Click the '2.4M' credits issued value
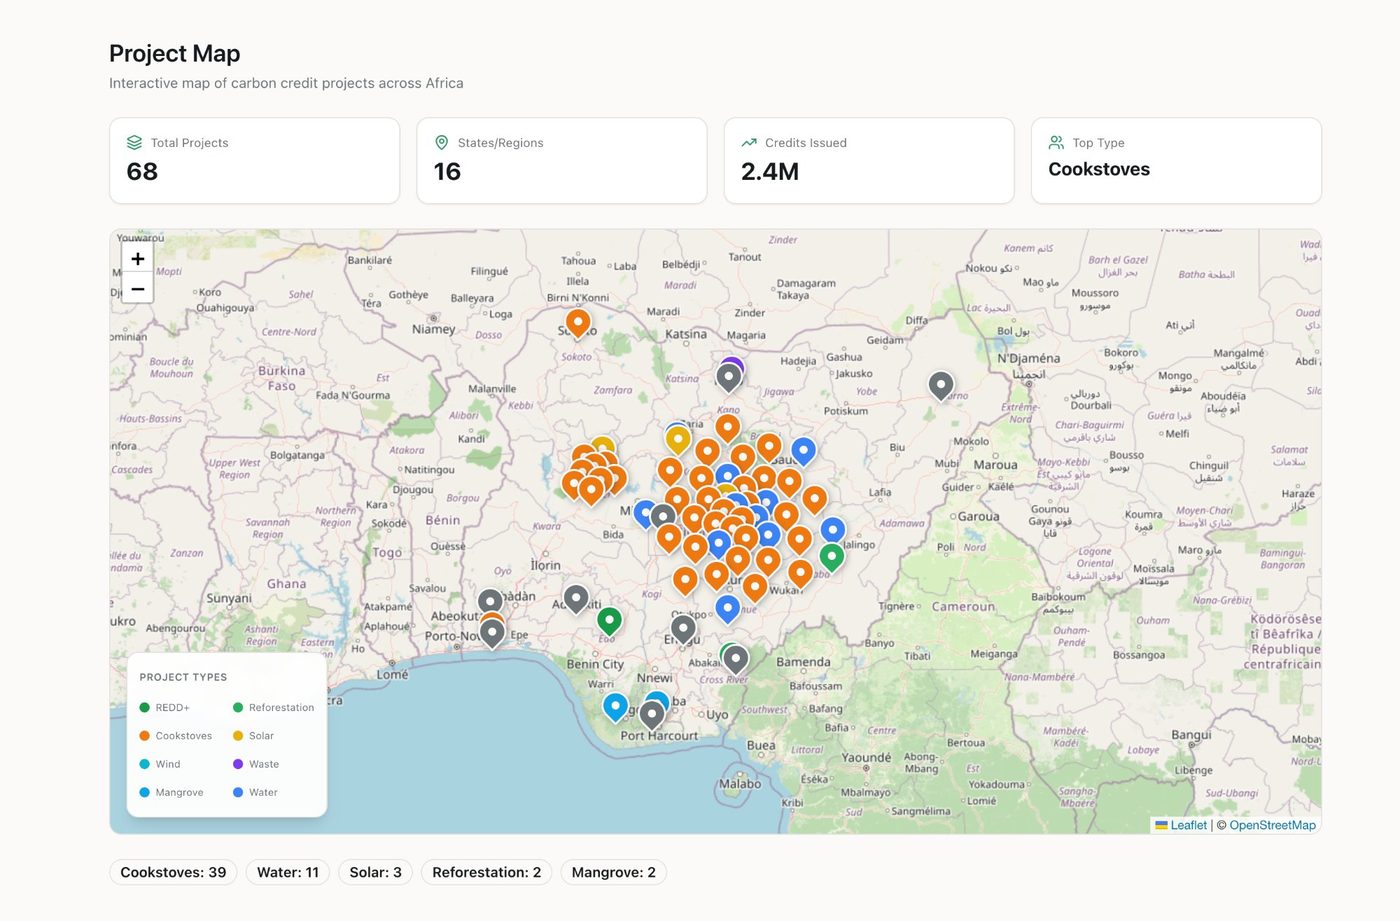The width and height of the screenshot is (1400, 921). click(x=770, y=172)
